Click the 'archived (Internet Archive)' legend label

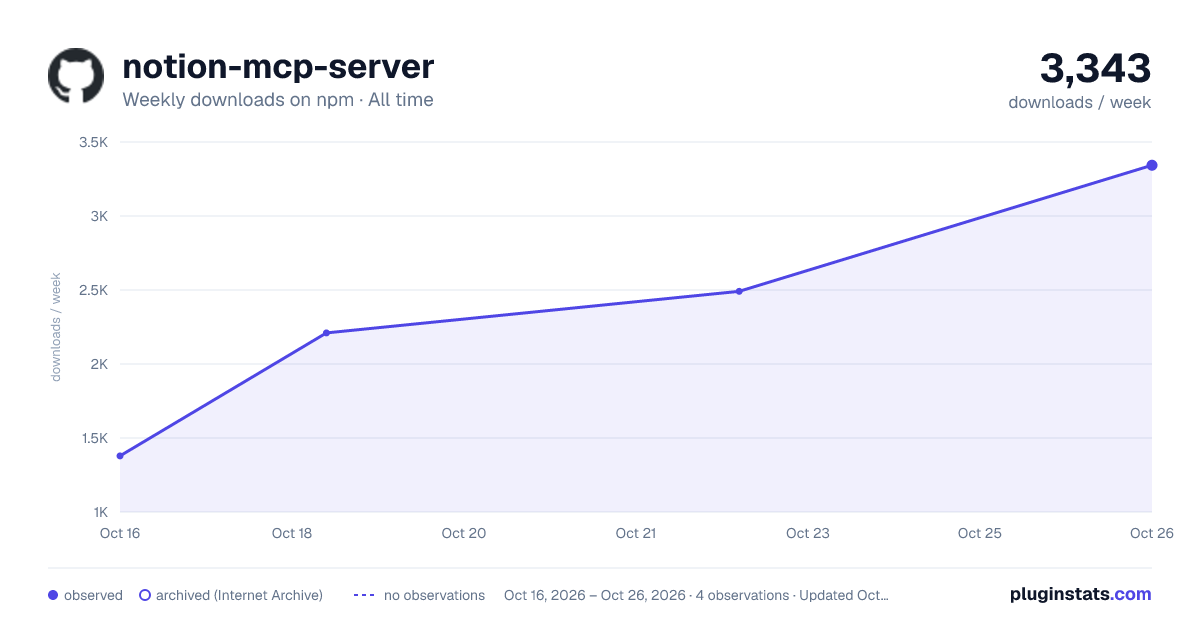click(x=239, y=595)
